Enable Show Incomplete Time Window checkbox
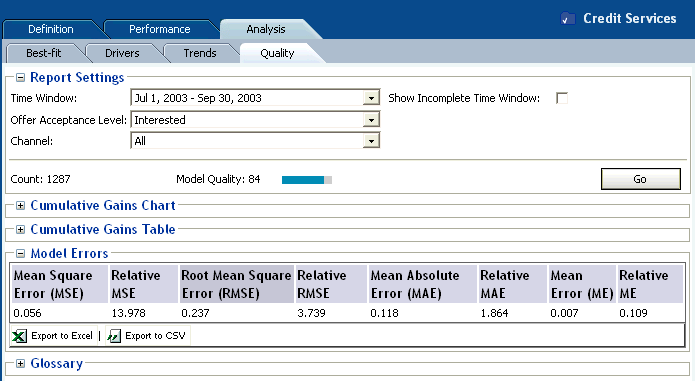The width and height of the screenshot is (695, 381). (562, 98)
